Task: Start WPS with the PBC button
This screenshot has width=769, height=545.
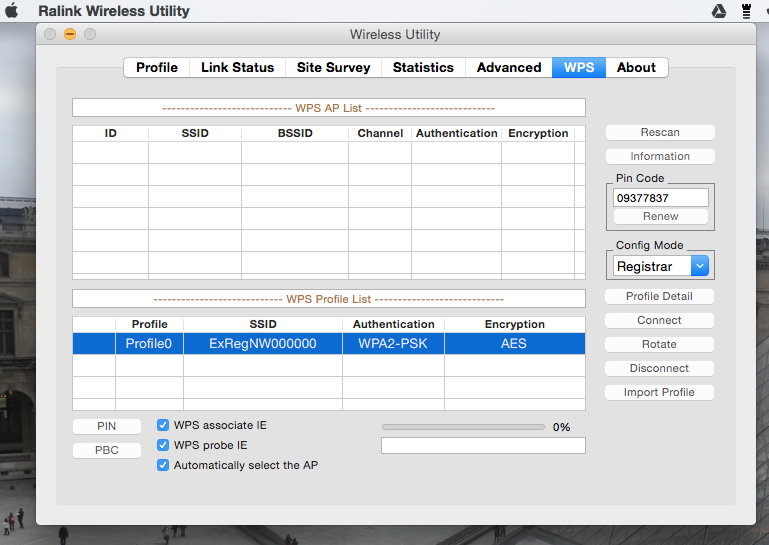Action: 107,450
